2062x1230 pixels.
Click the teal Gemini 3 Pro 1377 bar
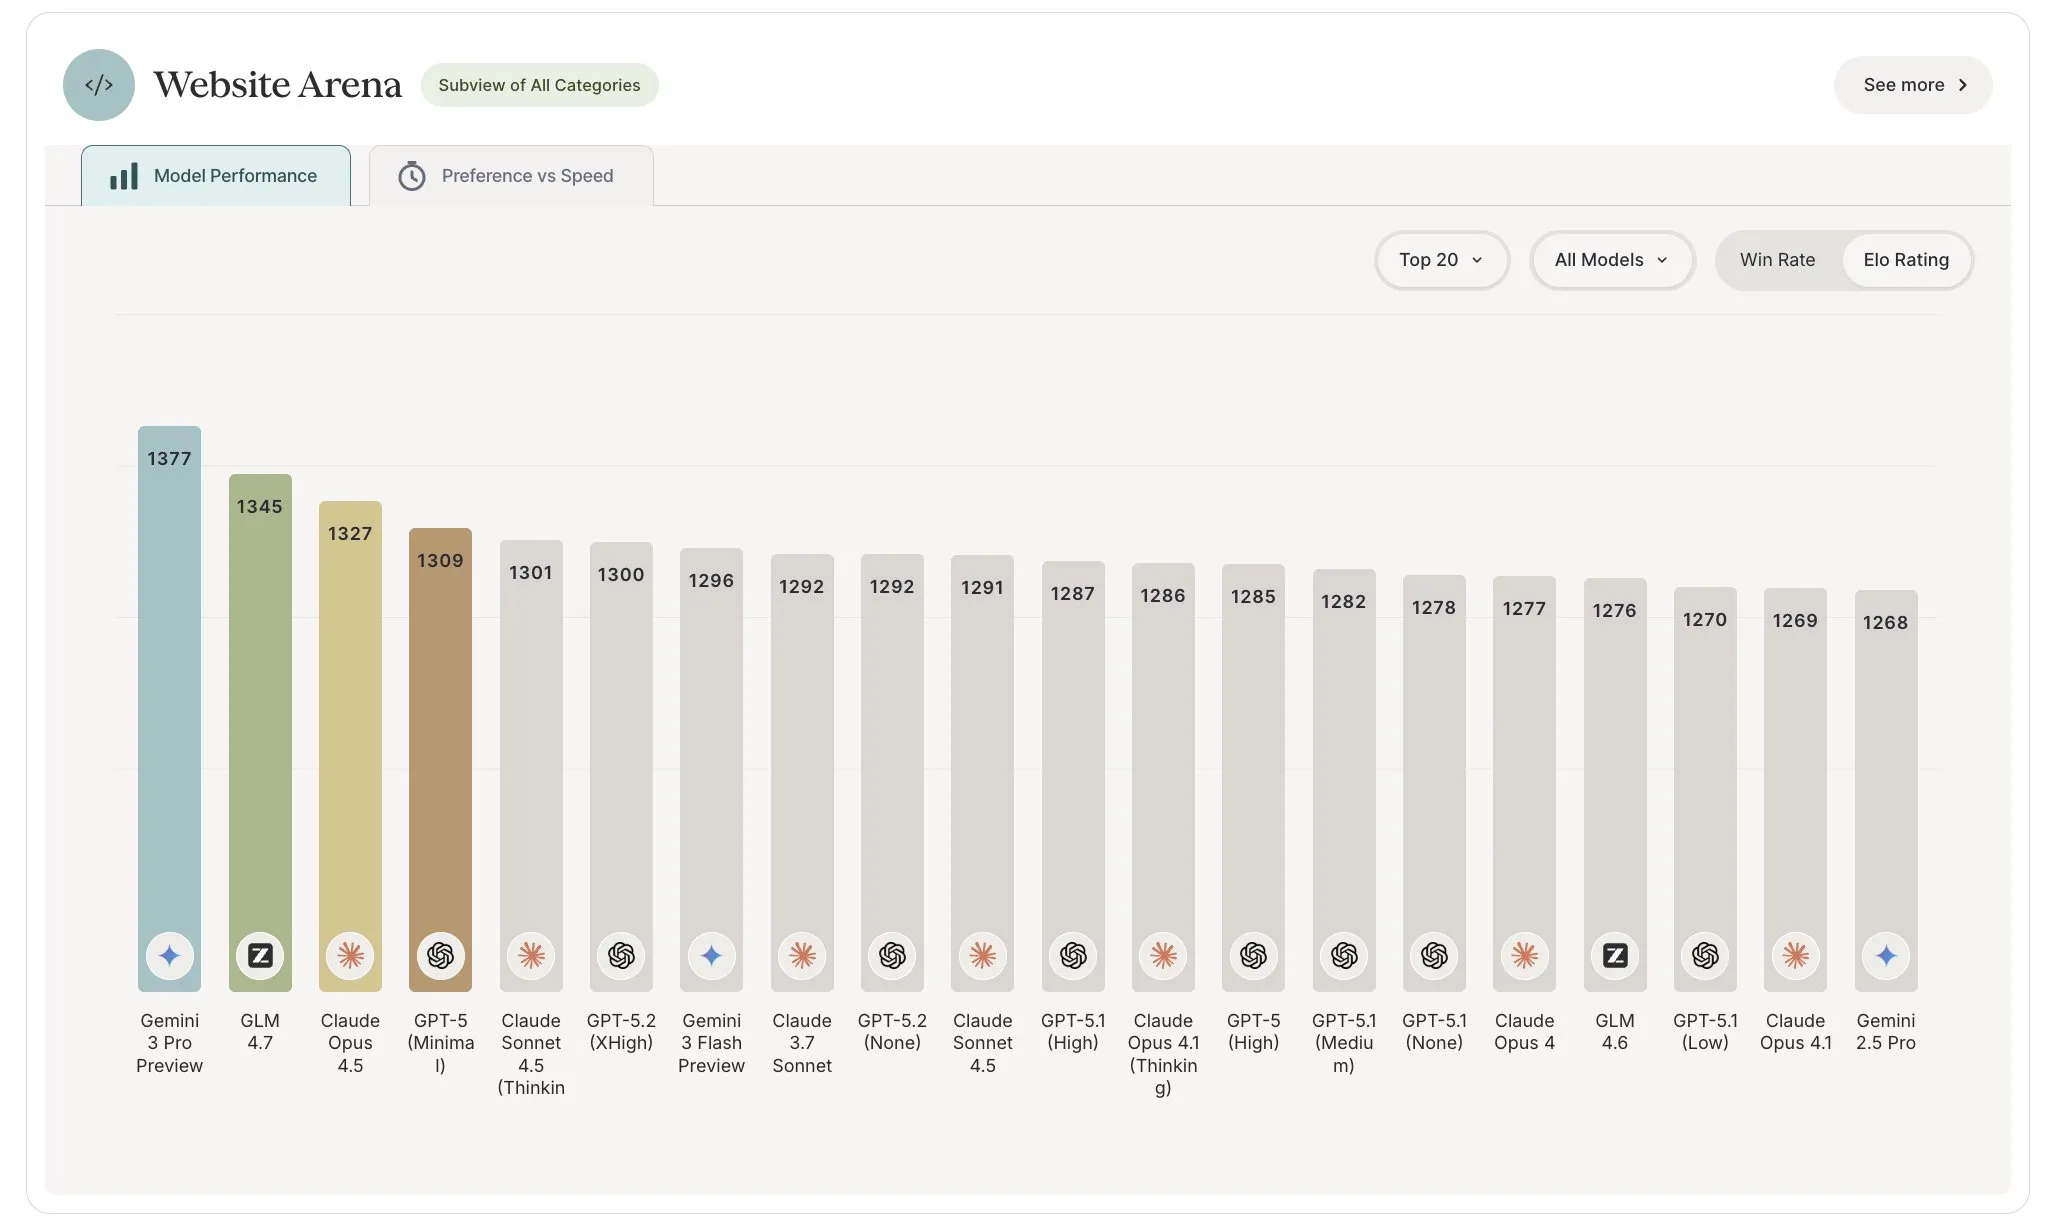tap(169, 700)
